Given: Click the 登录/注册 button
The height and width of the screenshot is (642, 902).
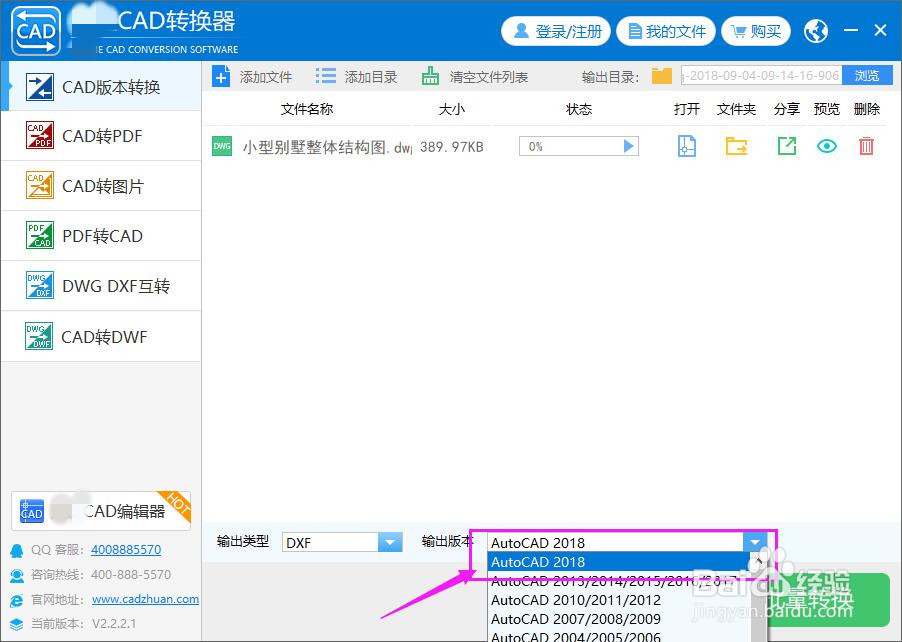Looking at the screenshot, I should [x=556, y=31].
